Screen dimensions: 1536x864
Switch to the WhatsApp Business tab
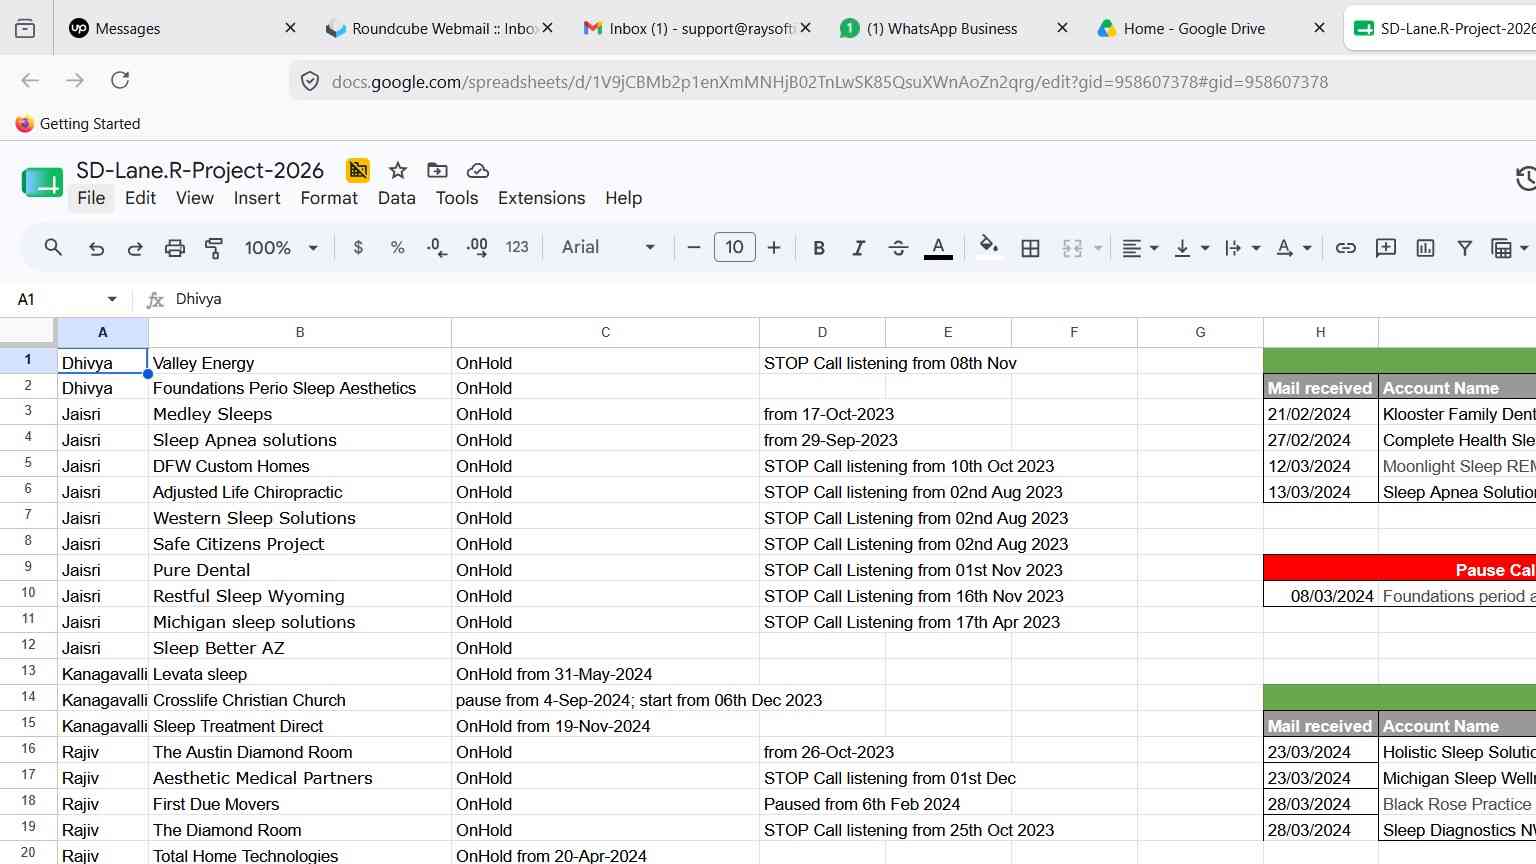coord(941,28)
